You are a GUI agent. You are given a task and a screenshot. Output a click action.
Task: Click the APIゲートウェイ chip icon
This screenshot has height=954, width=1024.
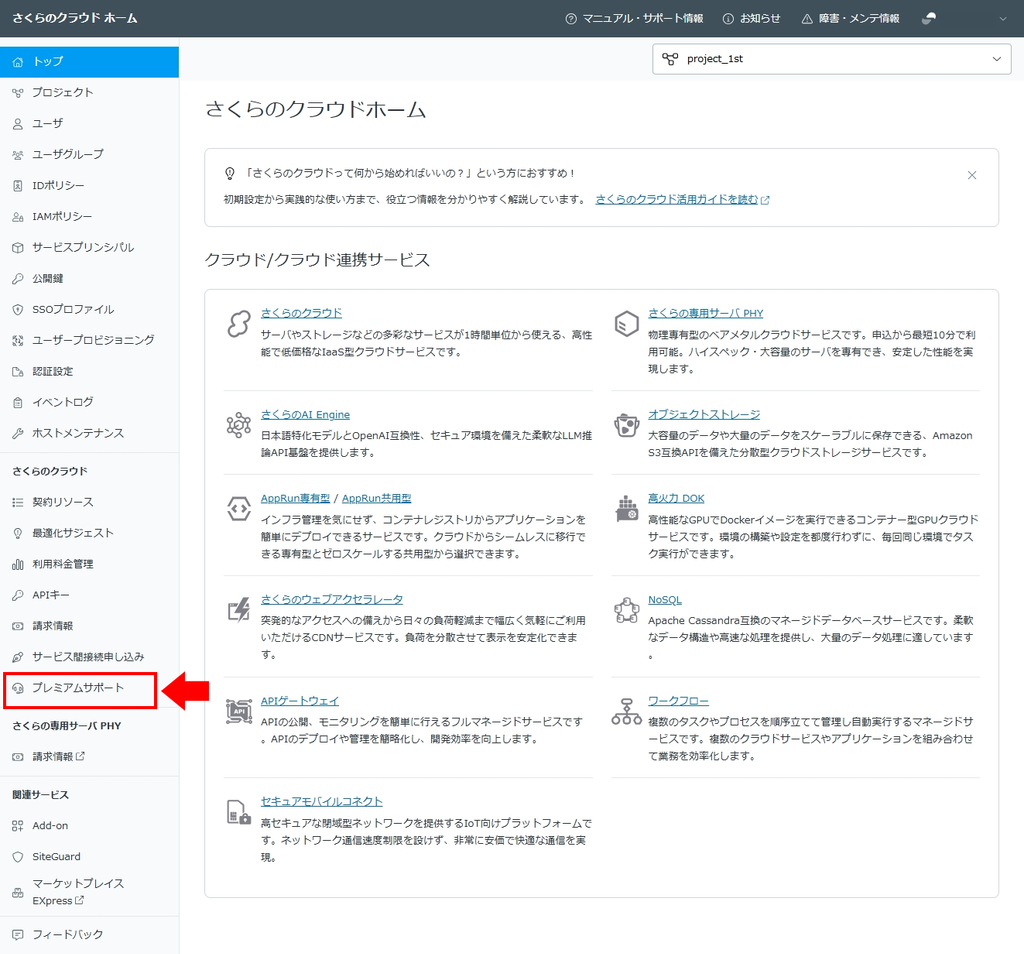[x=239, y=711]
